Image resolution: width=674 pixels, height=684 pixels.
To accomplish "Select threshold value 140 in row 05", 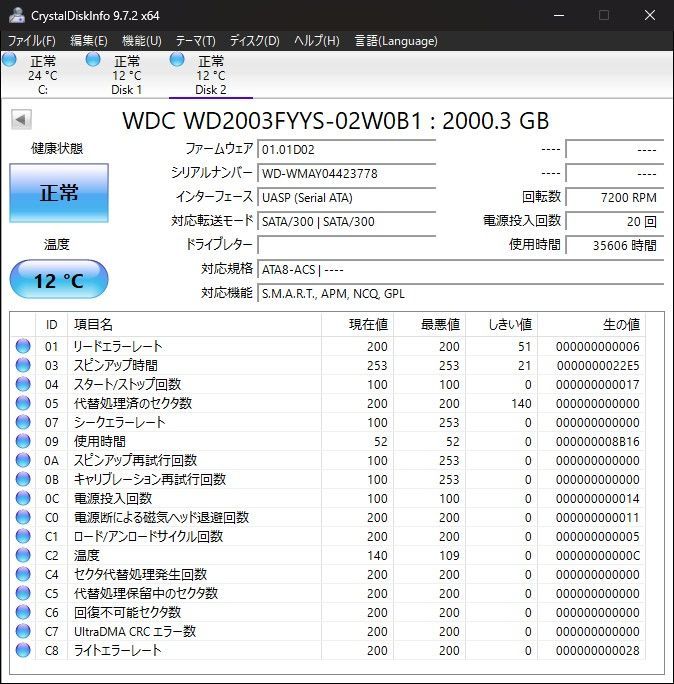I will [521, 404].
